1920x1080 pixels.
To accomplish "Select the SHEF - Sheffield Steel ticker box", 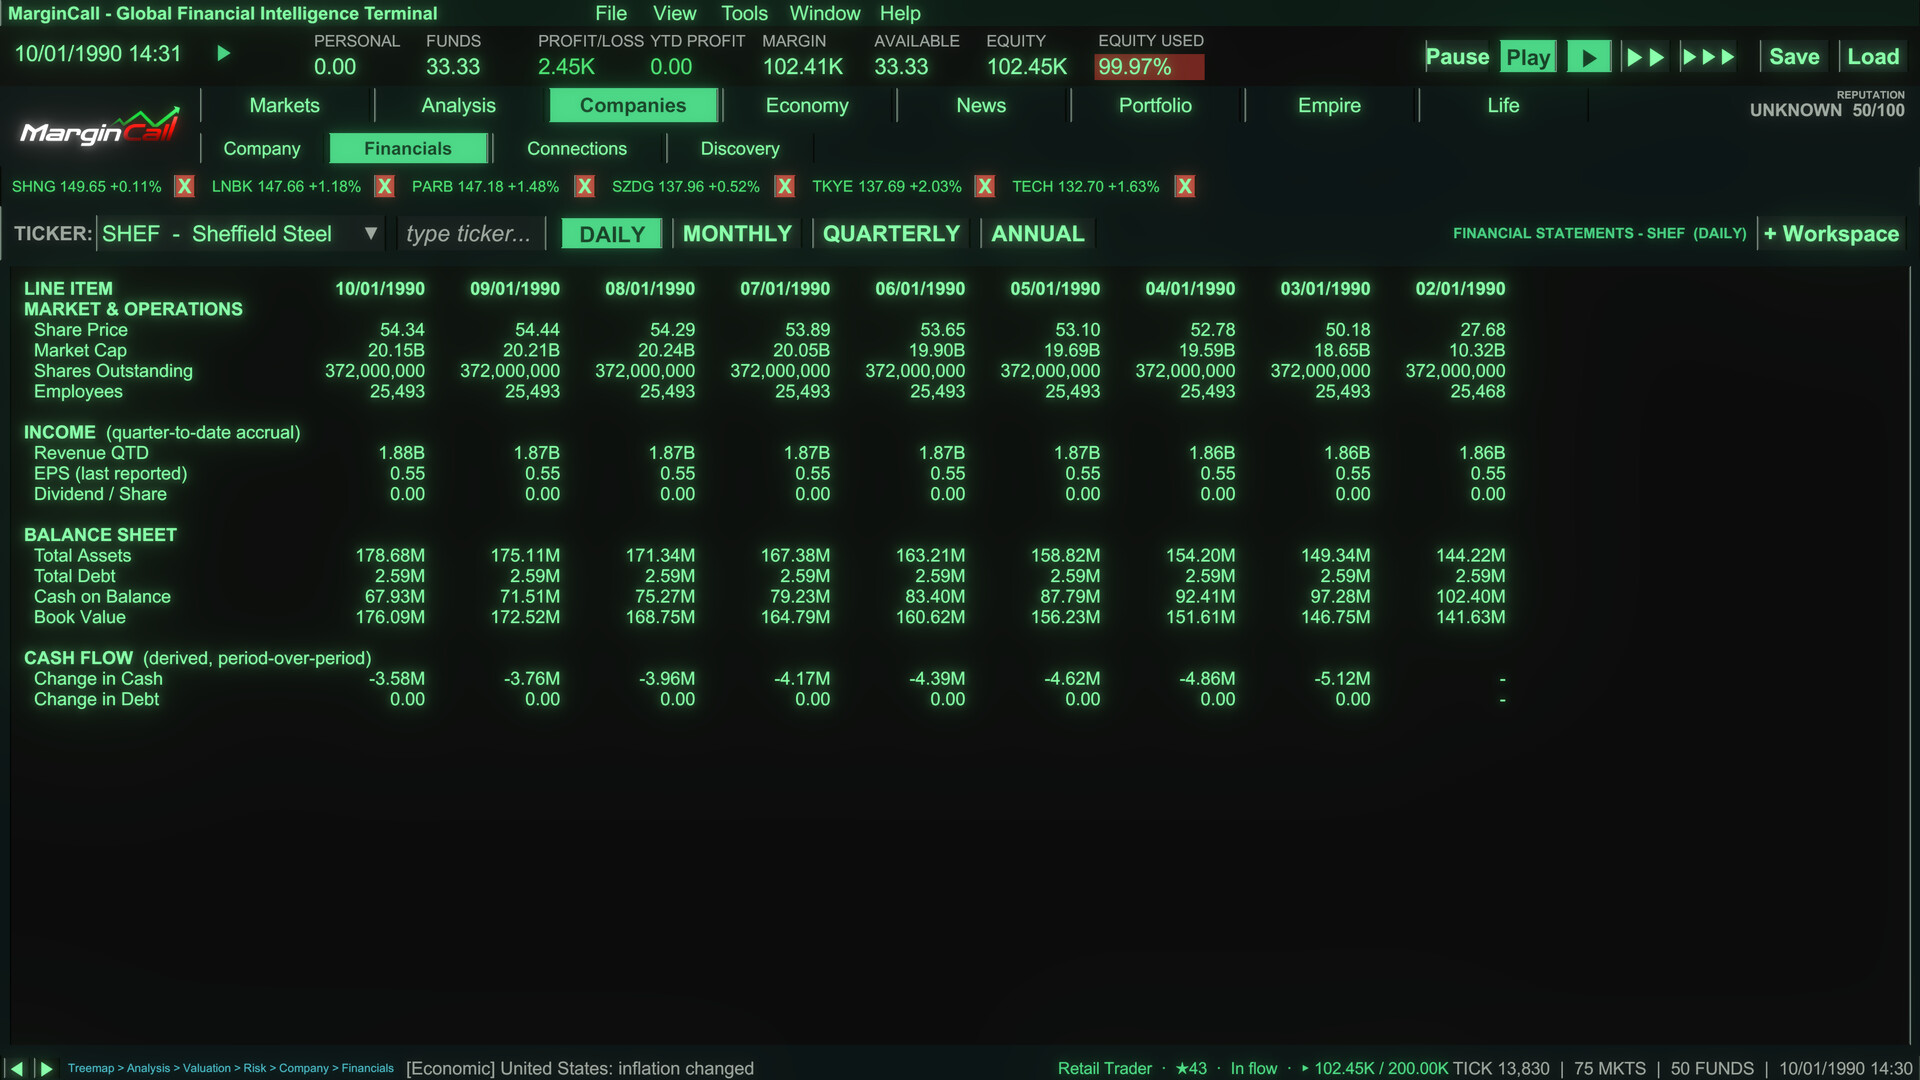I will click(240, 233).
